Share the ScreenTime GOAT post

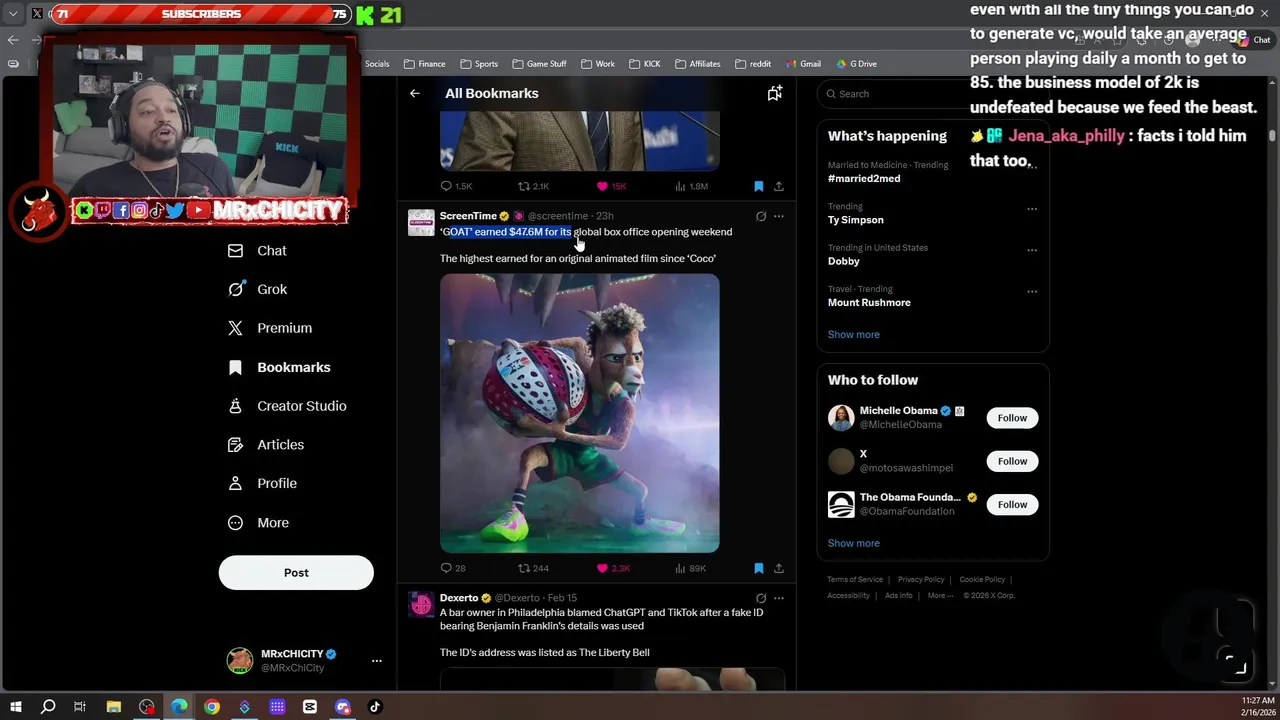tap(779, 568)
